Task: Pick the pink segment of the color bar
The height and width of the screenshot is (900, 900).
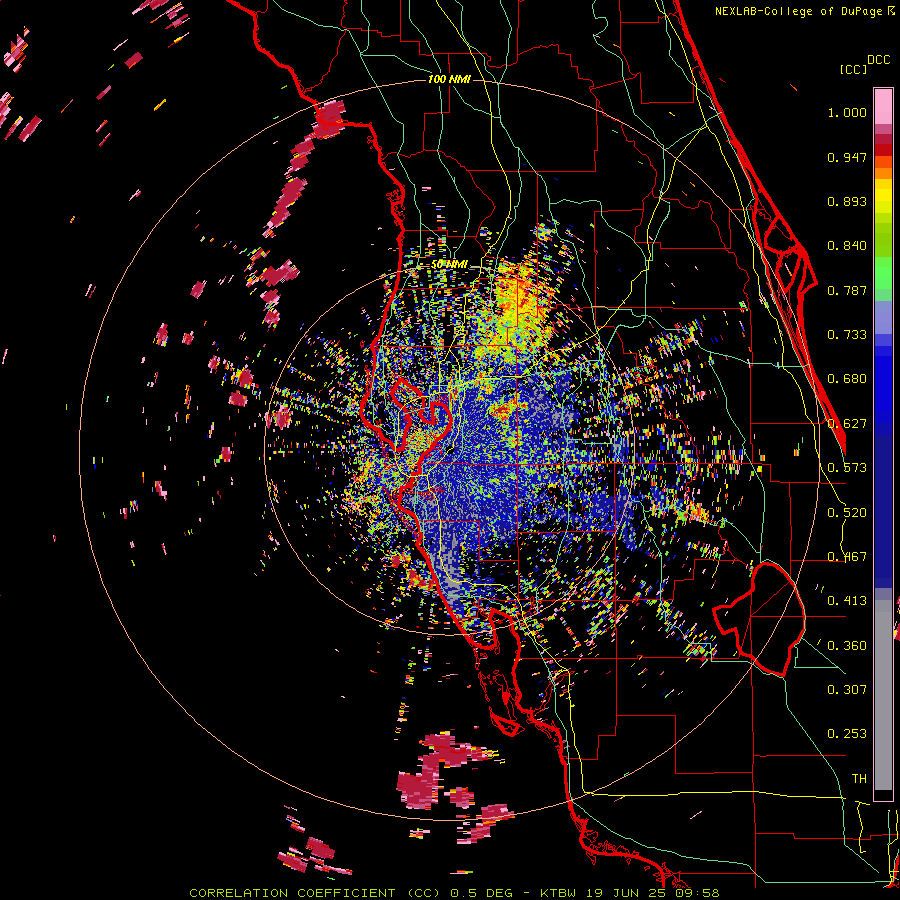Action: (x=883, y=107)
